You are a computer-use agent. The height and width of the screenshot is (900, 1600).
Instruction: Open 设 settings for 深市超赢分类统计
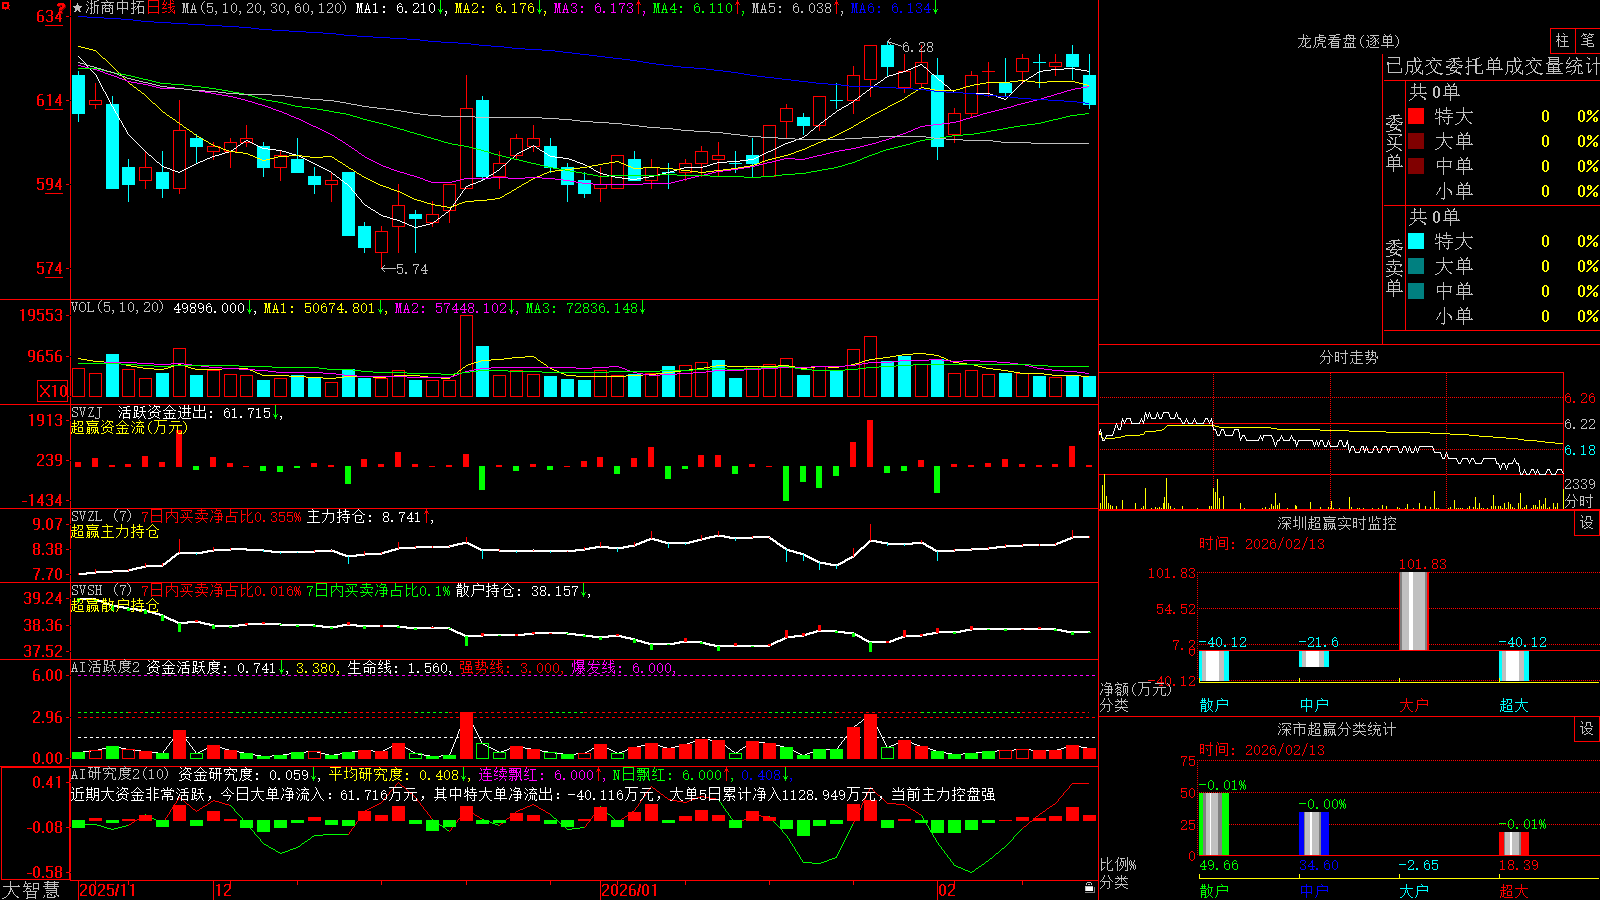1587,729
